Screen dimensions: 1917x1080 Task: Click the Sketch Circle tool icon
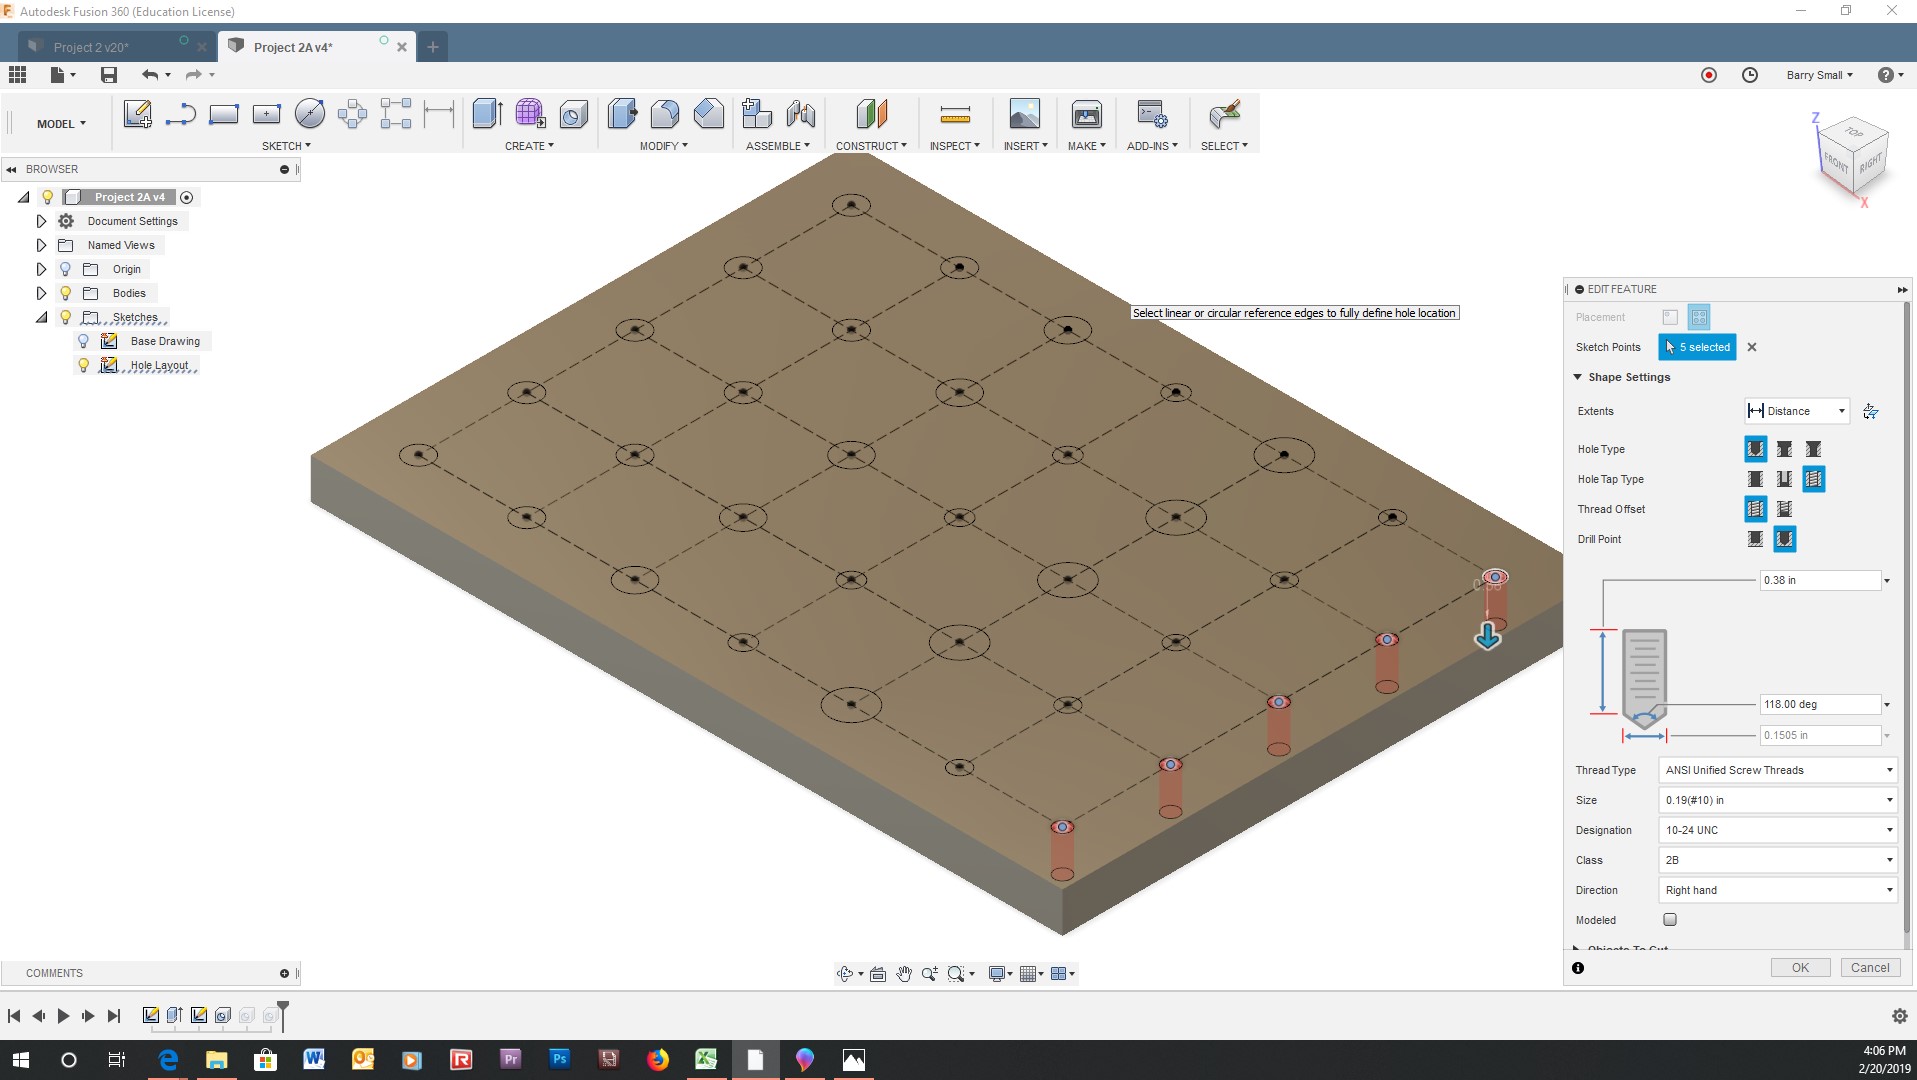[309, 114]
